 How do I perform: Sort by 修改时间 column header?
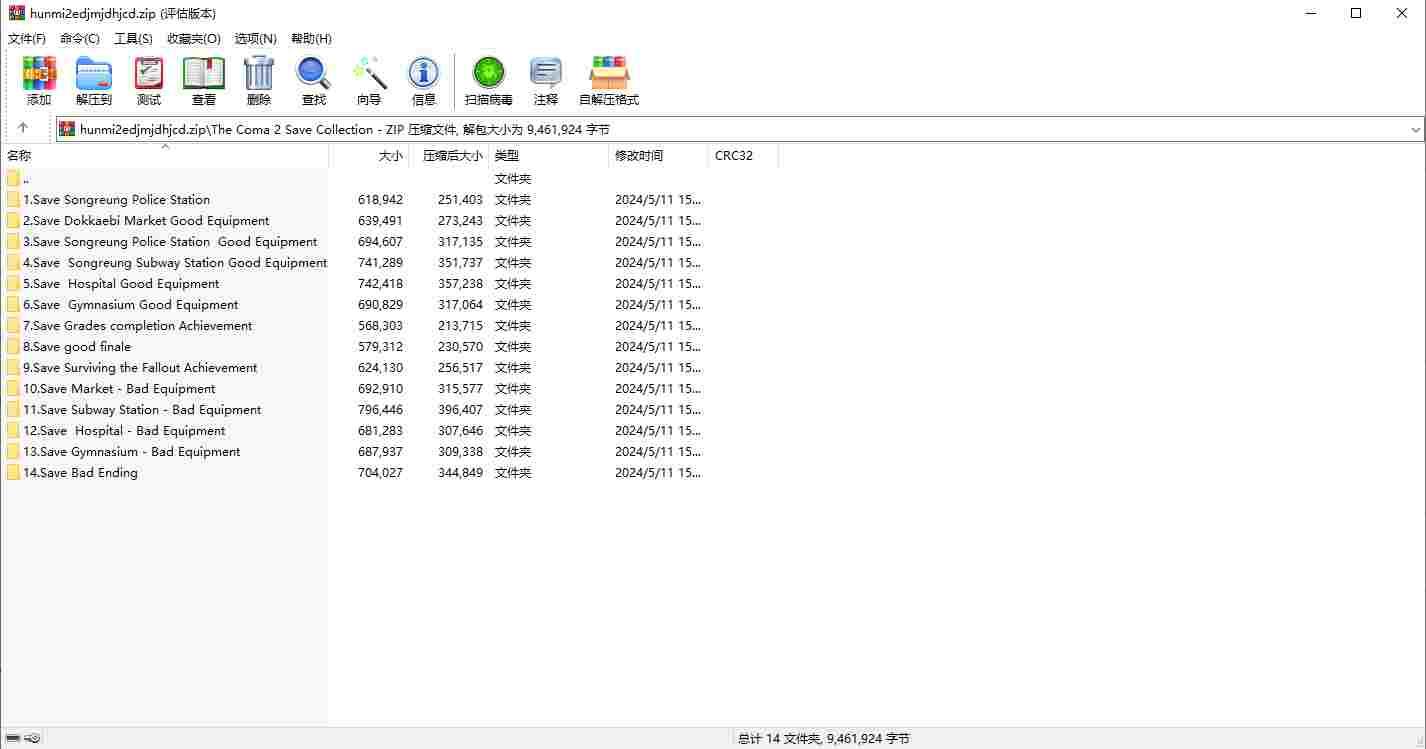coord(658,156)
